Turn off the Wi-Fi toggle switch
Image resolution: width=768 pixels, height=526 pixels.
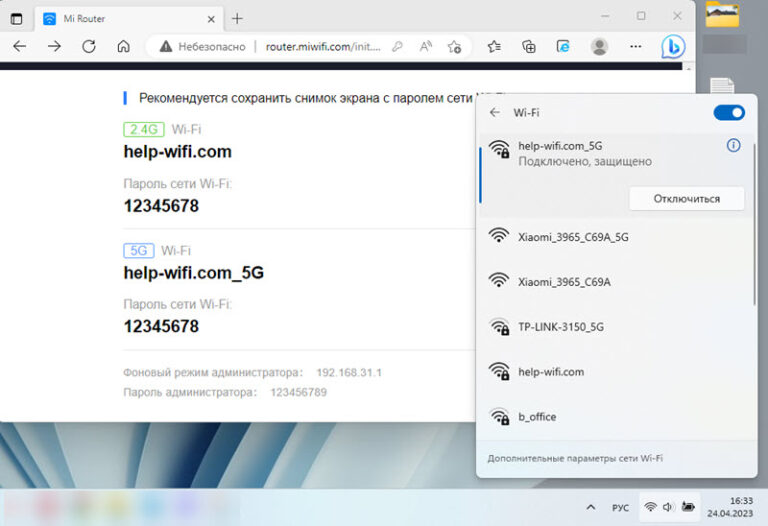coord(729,113)
